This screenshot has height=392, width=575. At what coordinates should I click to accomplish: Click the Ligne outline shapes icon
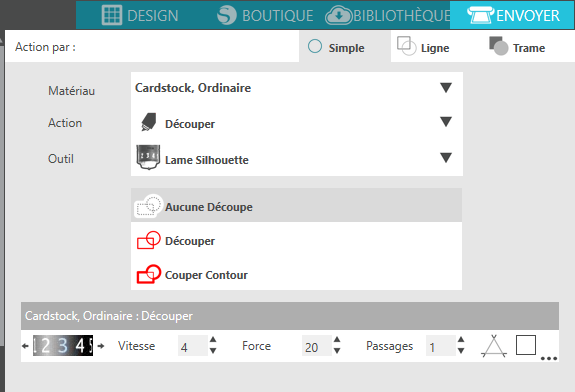(x=407, y=46)
